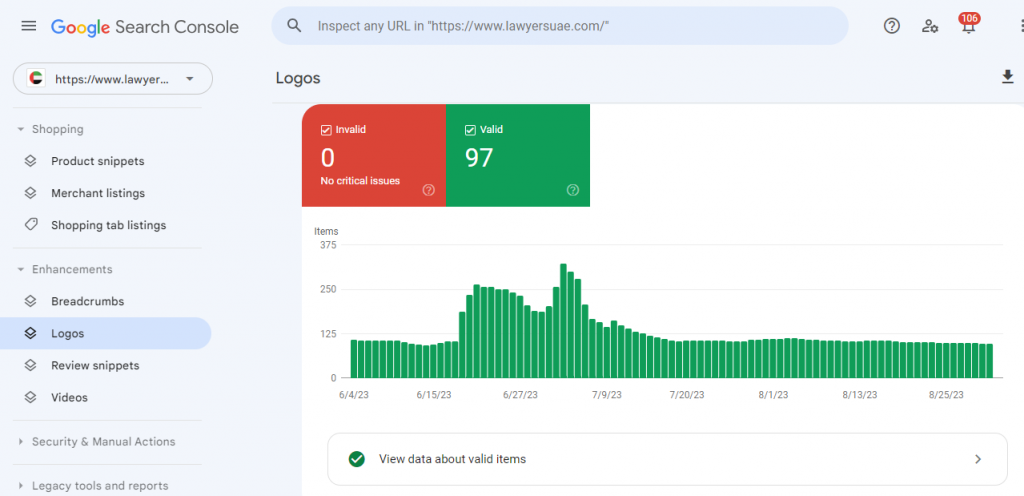Download the Logos report via export icon
Viewport: 1024px width, 496px height.
tap(1008, 77)
